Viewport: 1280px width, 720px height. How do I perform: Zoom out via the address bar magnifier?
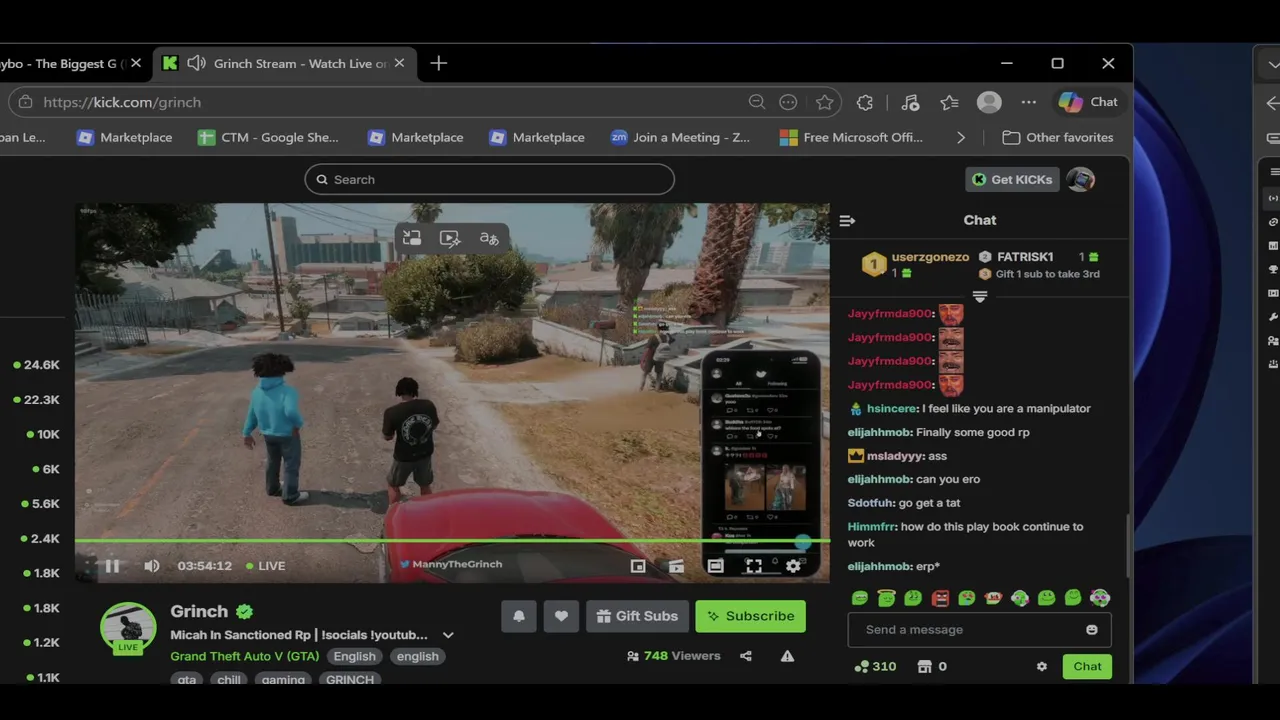(757, 102)
